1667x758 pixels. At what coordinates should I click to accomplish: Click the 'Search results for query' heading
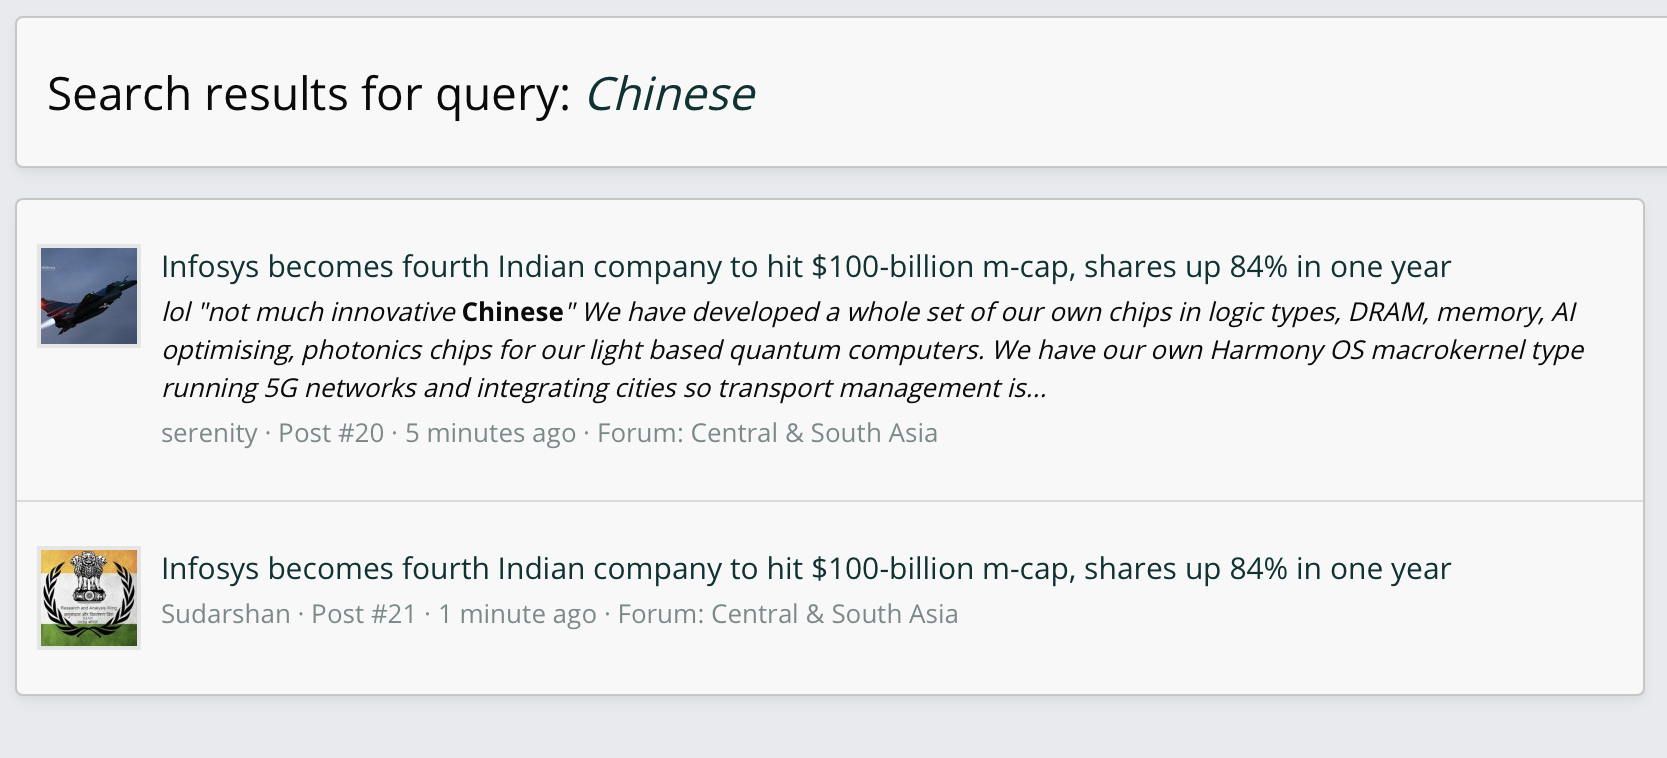coord(401,94)
